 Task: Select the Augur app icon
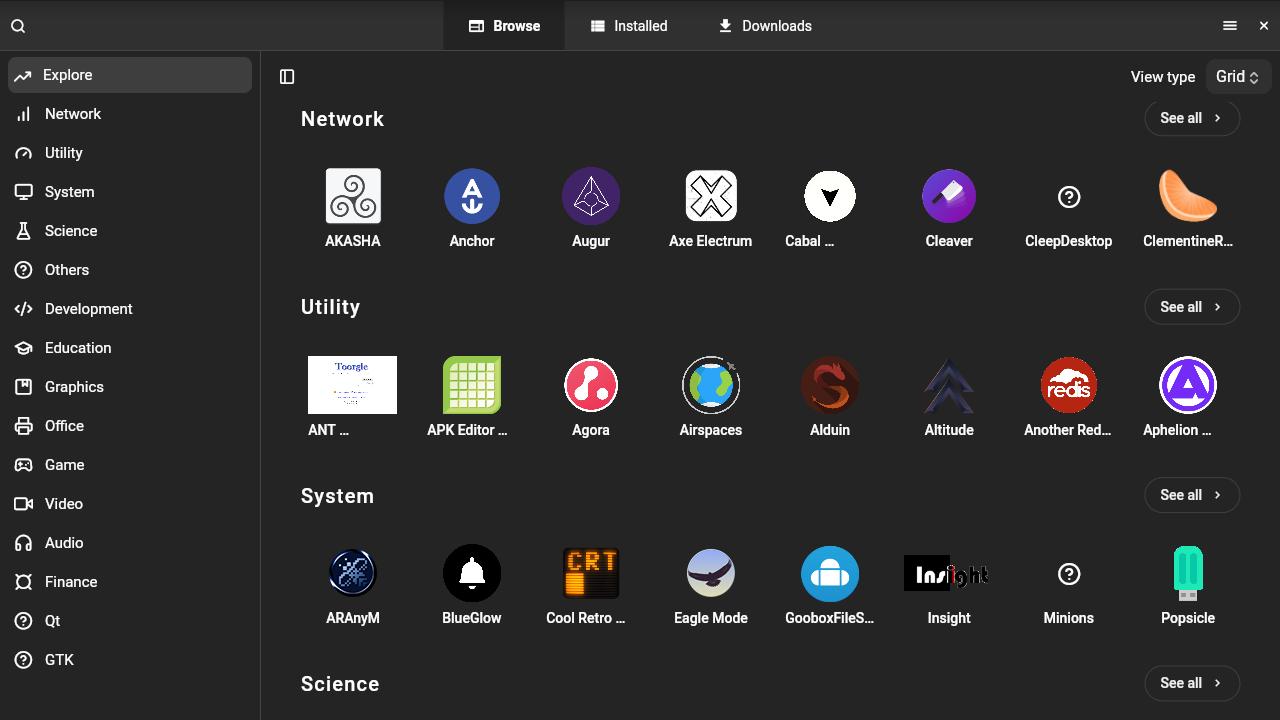591,196
